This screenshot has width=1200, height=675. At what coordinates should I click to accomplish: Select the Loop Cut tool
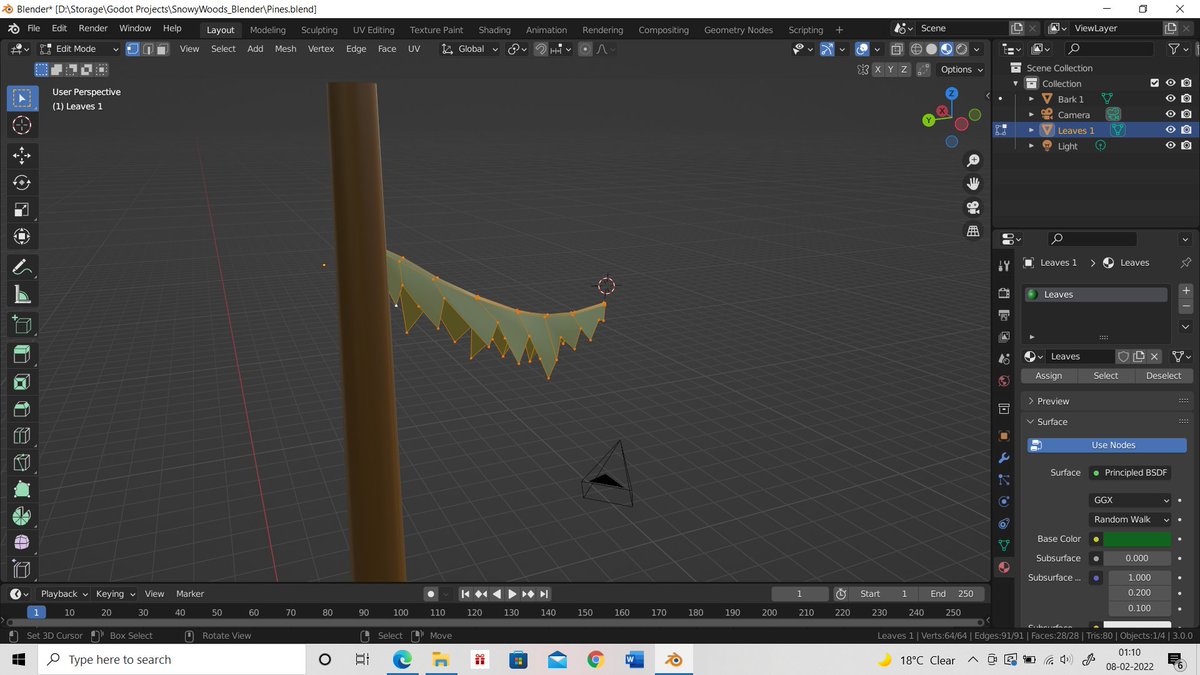click(x=22, y=435)
